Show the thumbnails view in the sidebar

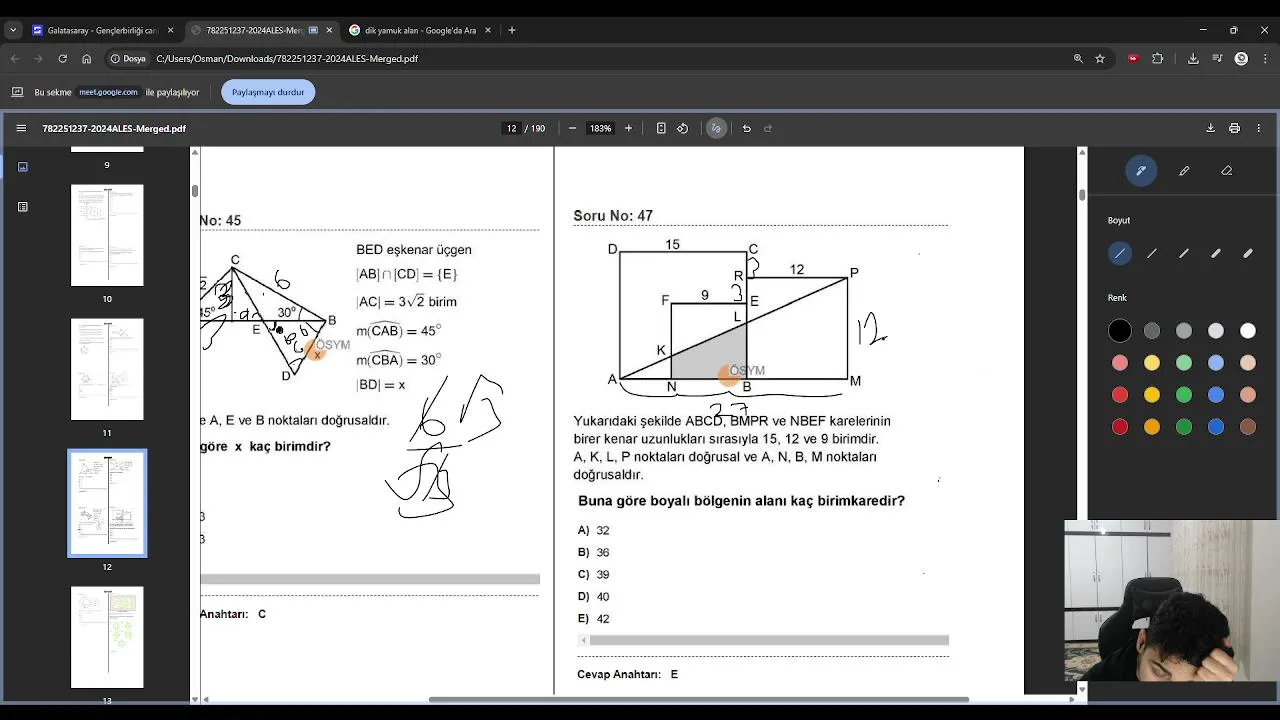pyautogui.click(x=23, y=167)
